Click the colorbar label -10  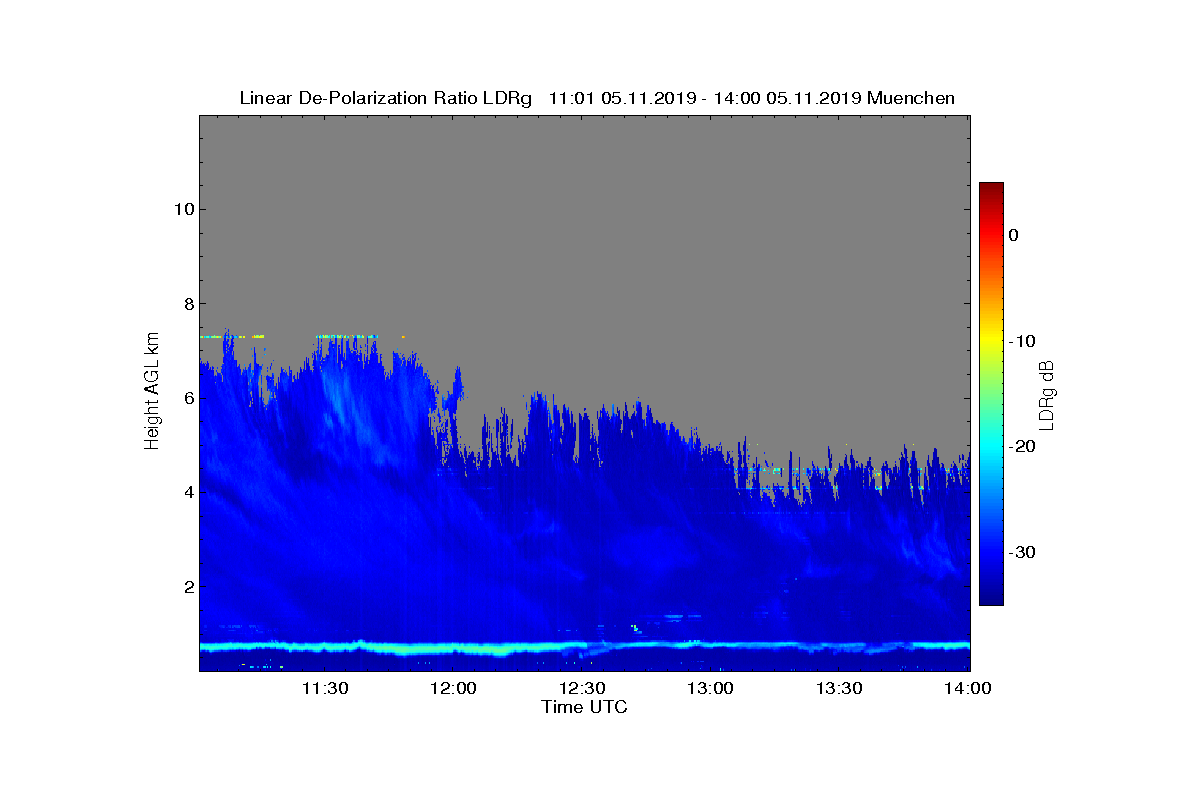[x=1021, y=341]
